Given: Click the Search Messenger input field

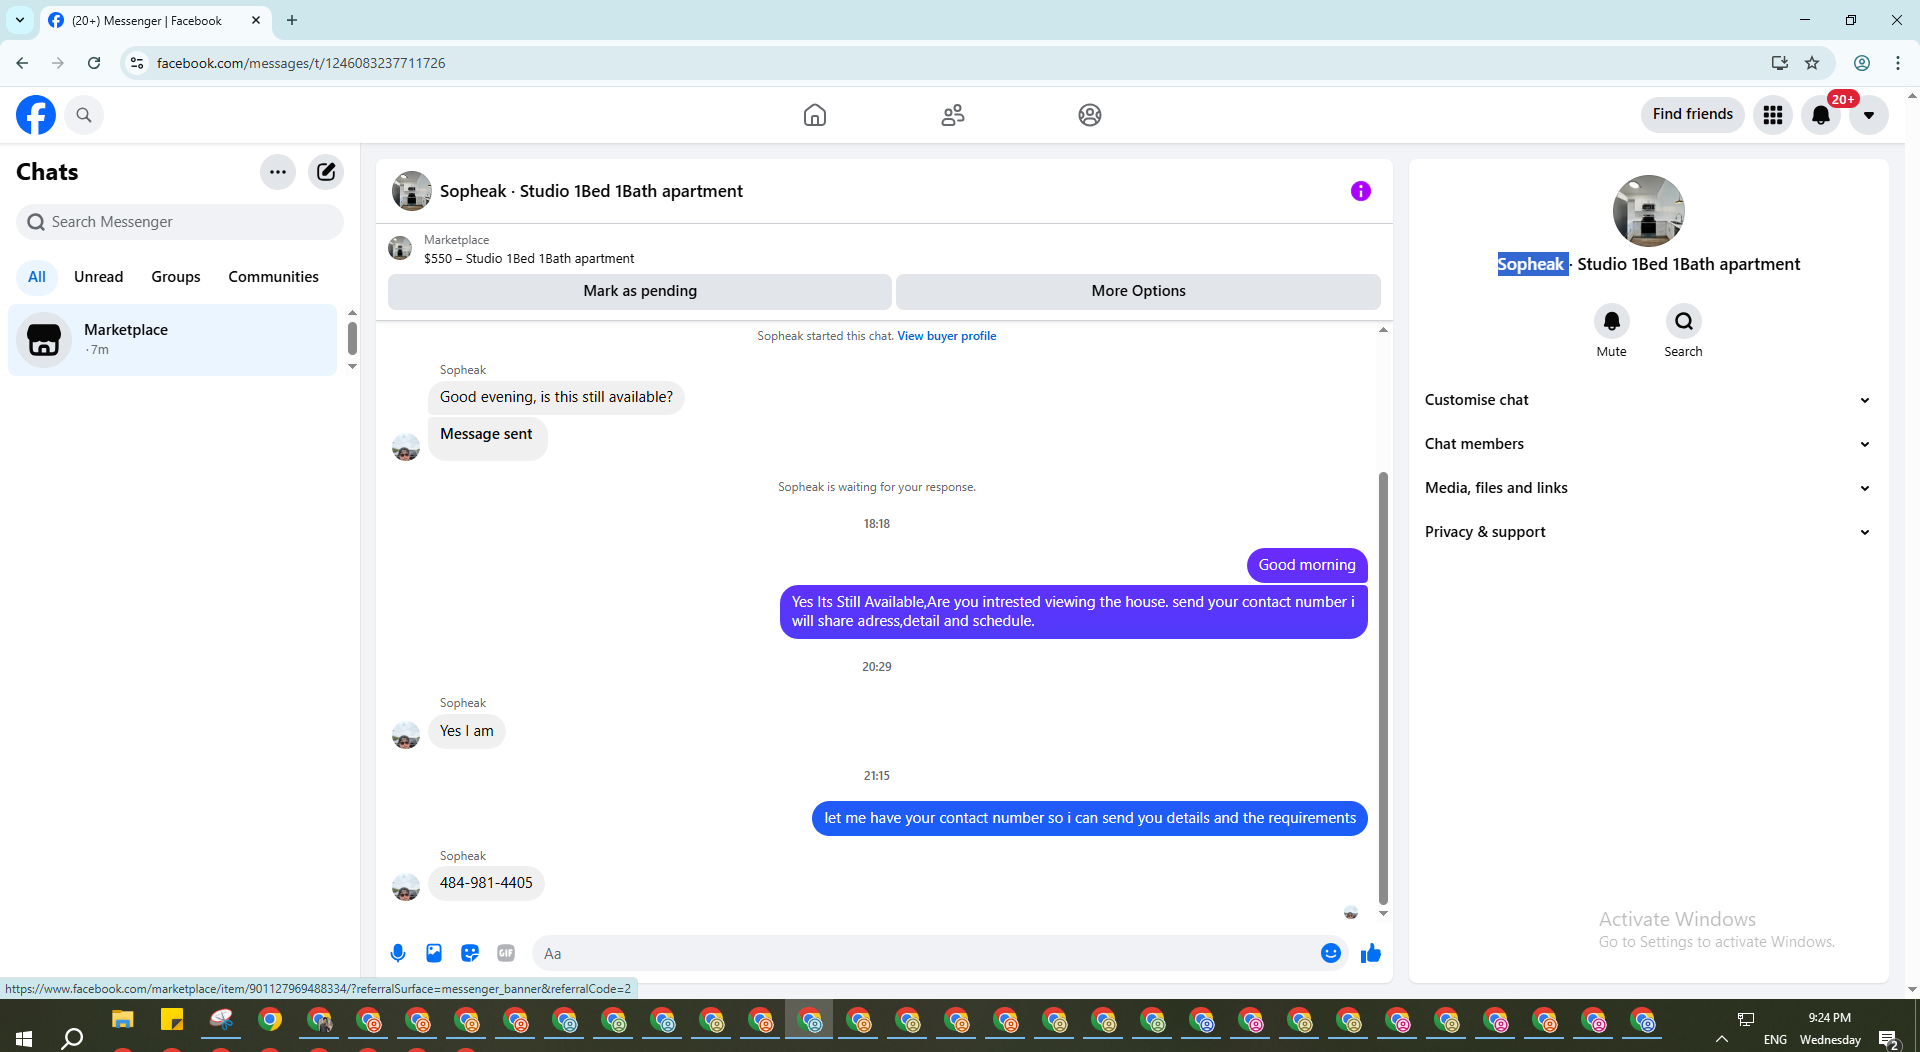Looking at the screenshot, I should pyautogui.click(x=180, y=222).
